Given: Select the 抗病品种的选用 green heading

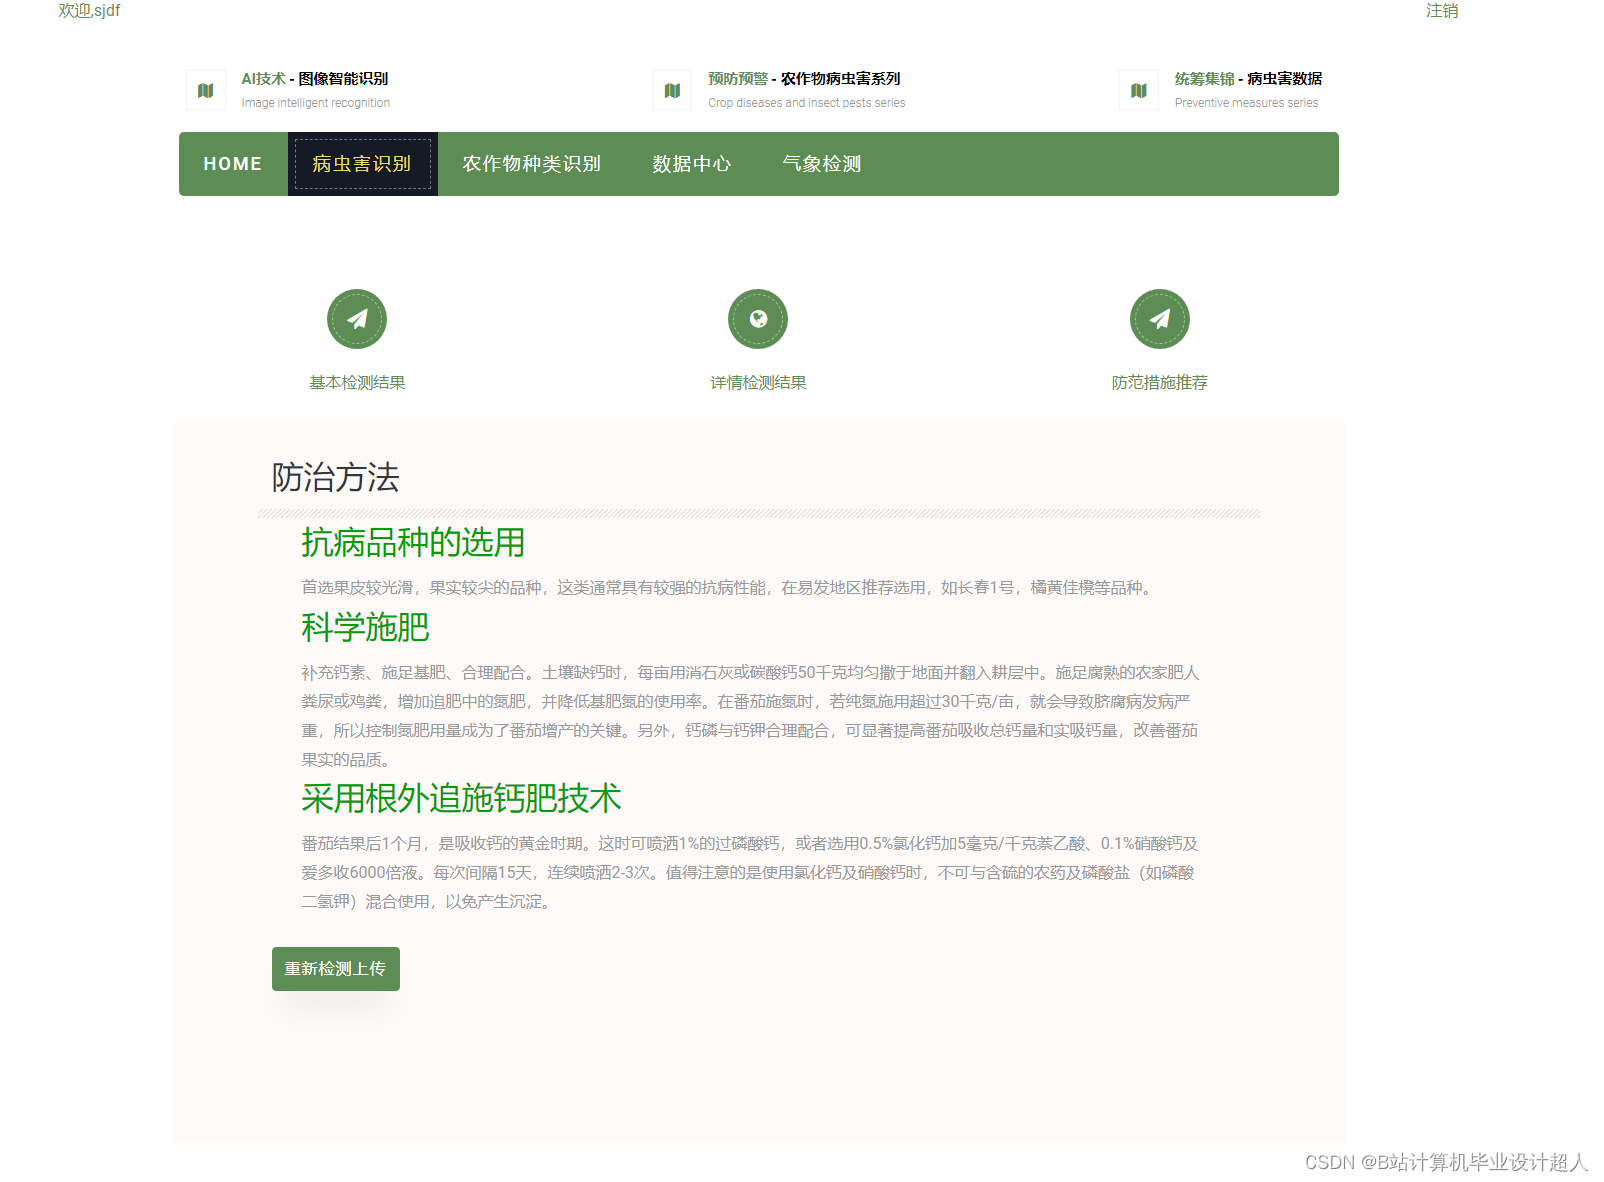Looking at the screenshot, I should [x=414, y=544].
